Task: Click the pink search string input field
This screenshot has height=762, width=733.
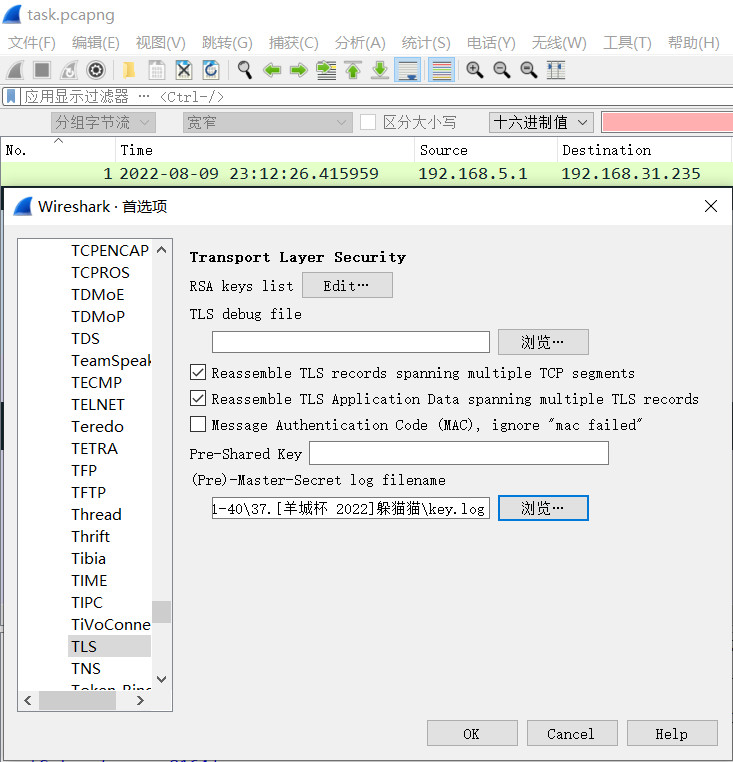Action: tap(667, 122)
